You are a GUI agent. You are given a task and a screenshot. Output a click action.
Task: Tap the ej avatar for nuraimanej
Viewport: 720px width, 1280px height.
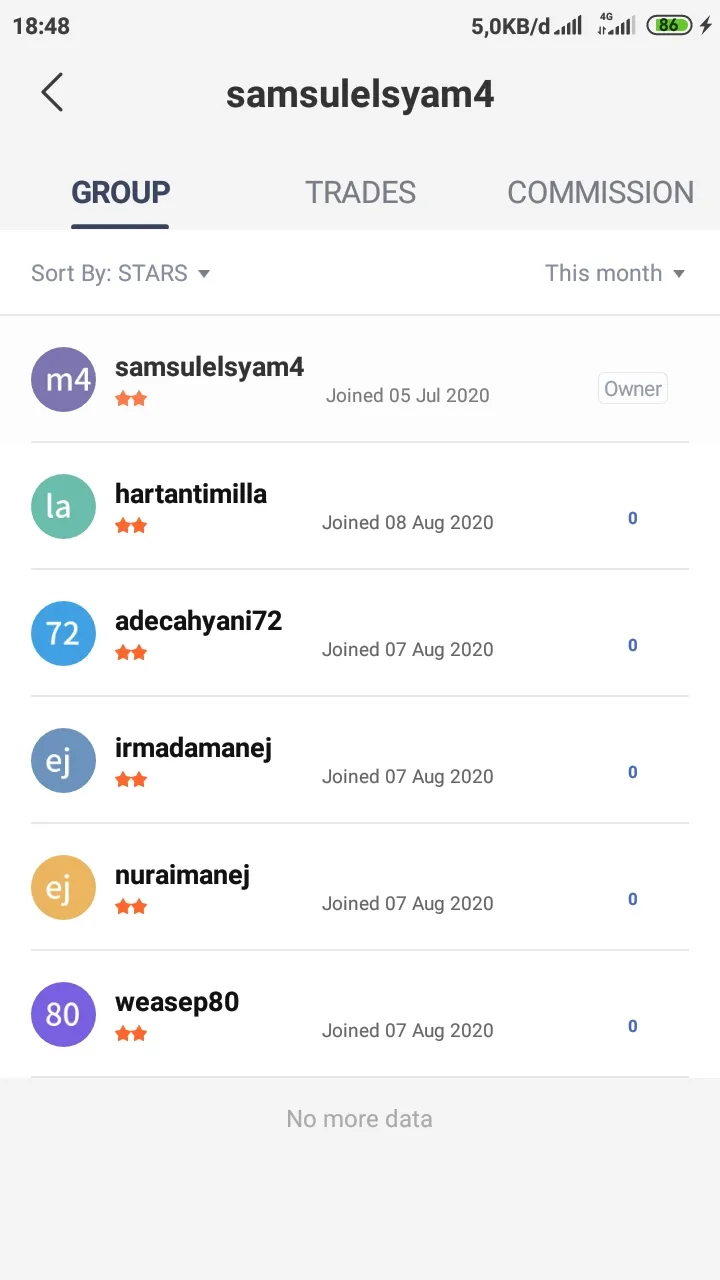click(x=63, y=887)
